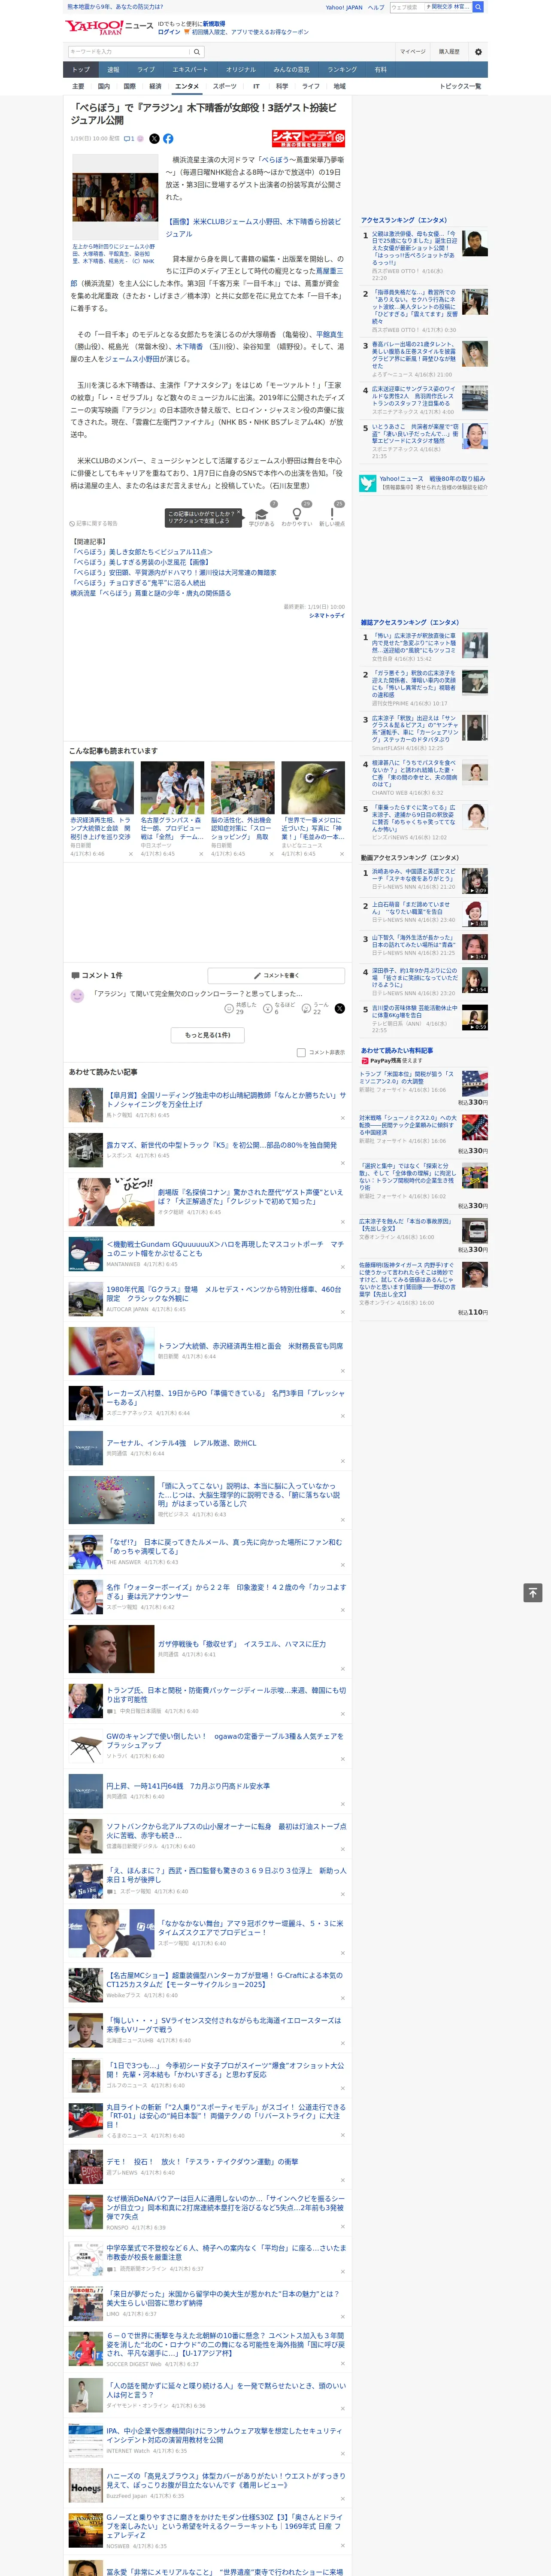Viewport: 551px width, 2576px height.
Task: Open the みんなの意見 tab
Action: (292, 70)
